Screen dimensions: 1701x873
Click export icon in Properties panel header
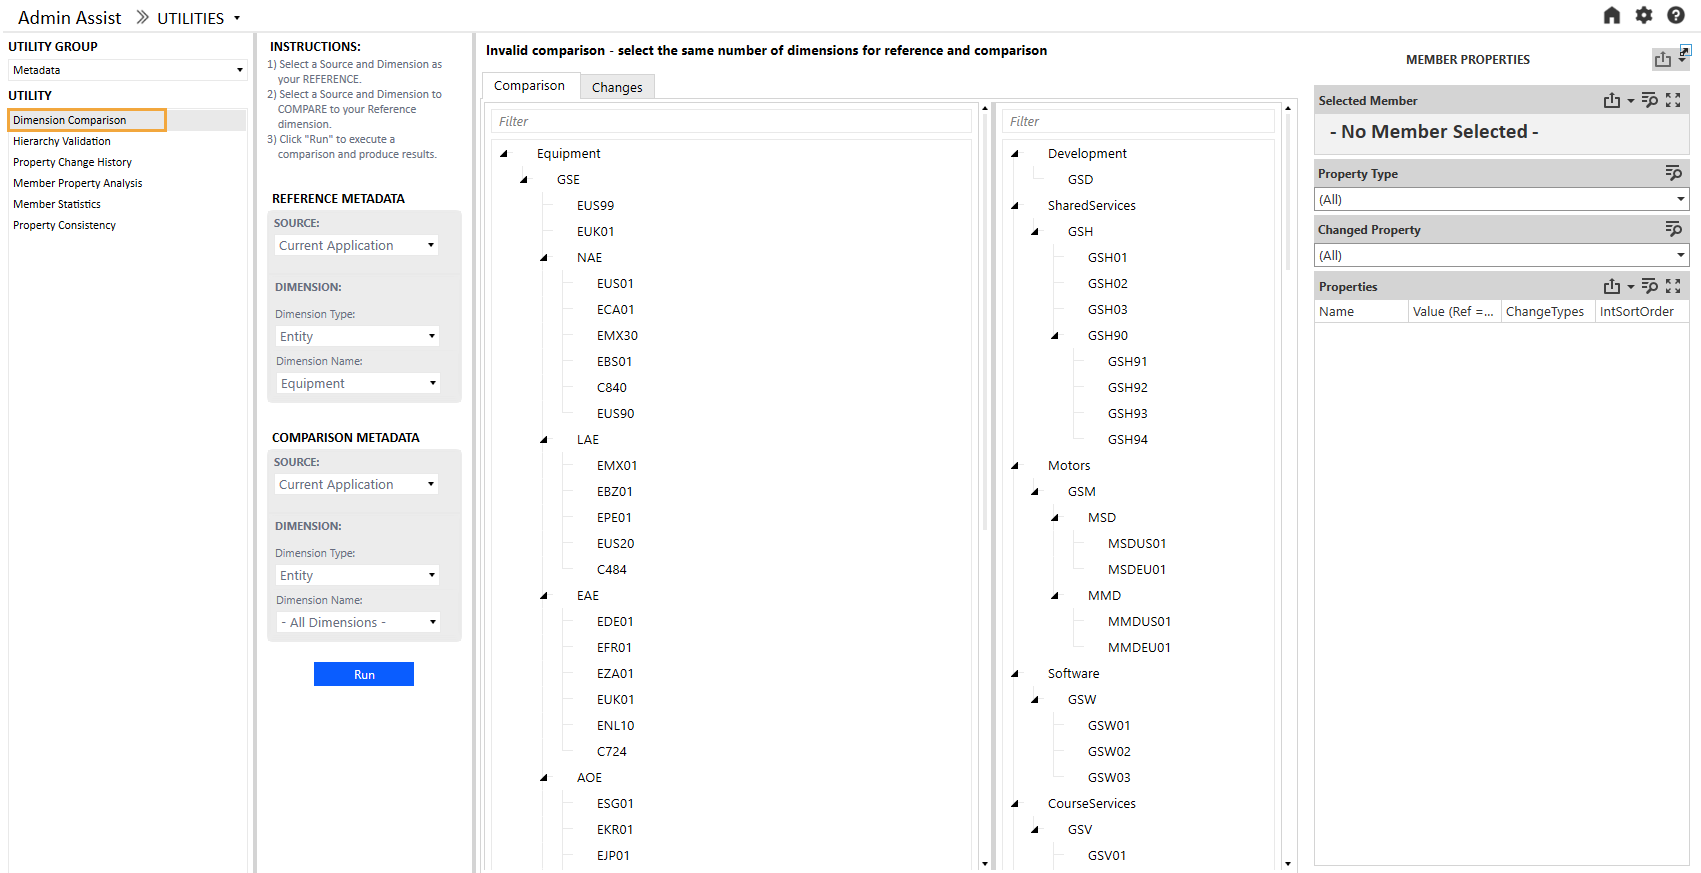(x=1611, y=286)
